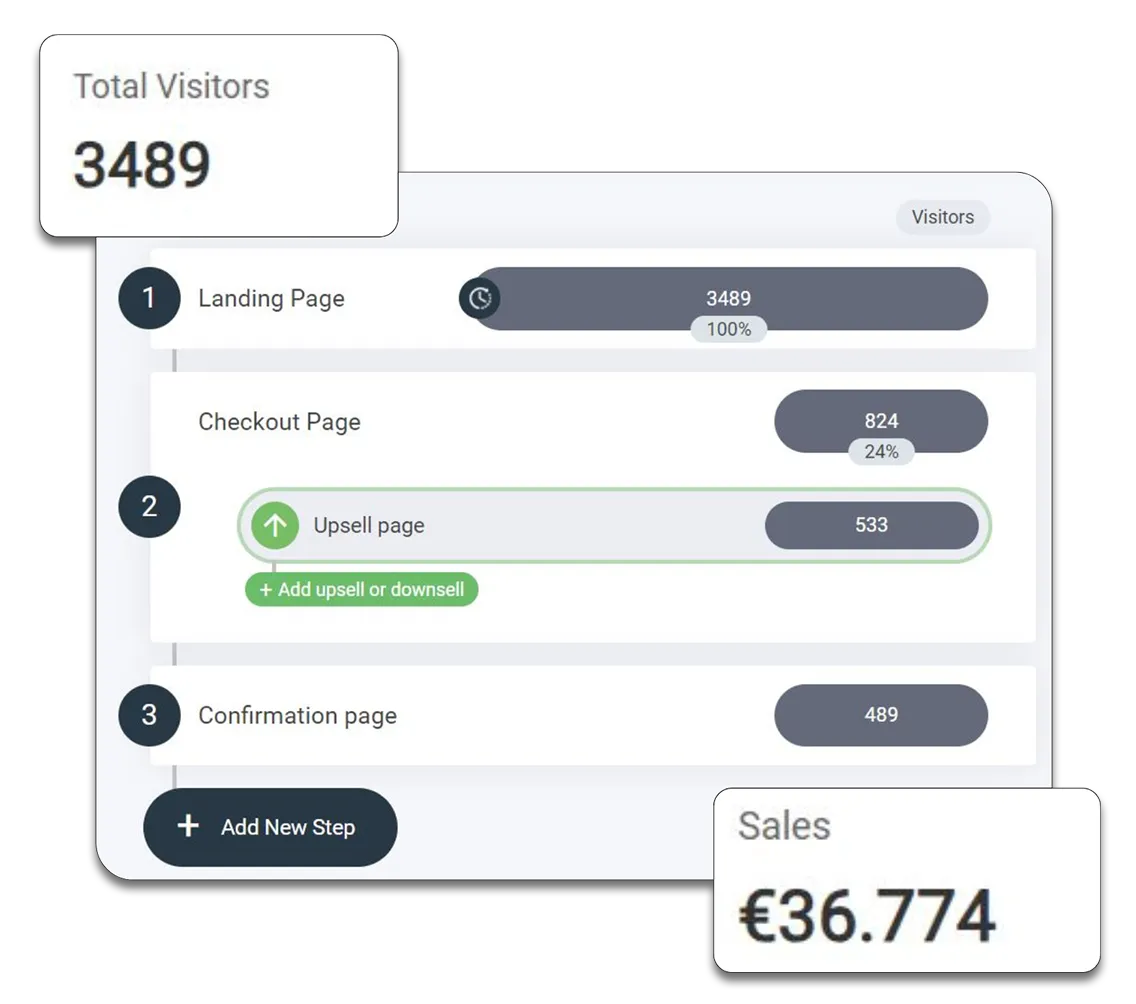Select the Upsell page label
Screen dimensions: 1136x1004
[x=369, y=525]
